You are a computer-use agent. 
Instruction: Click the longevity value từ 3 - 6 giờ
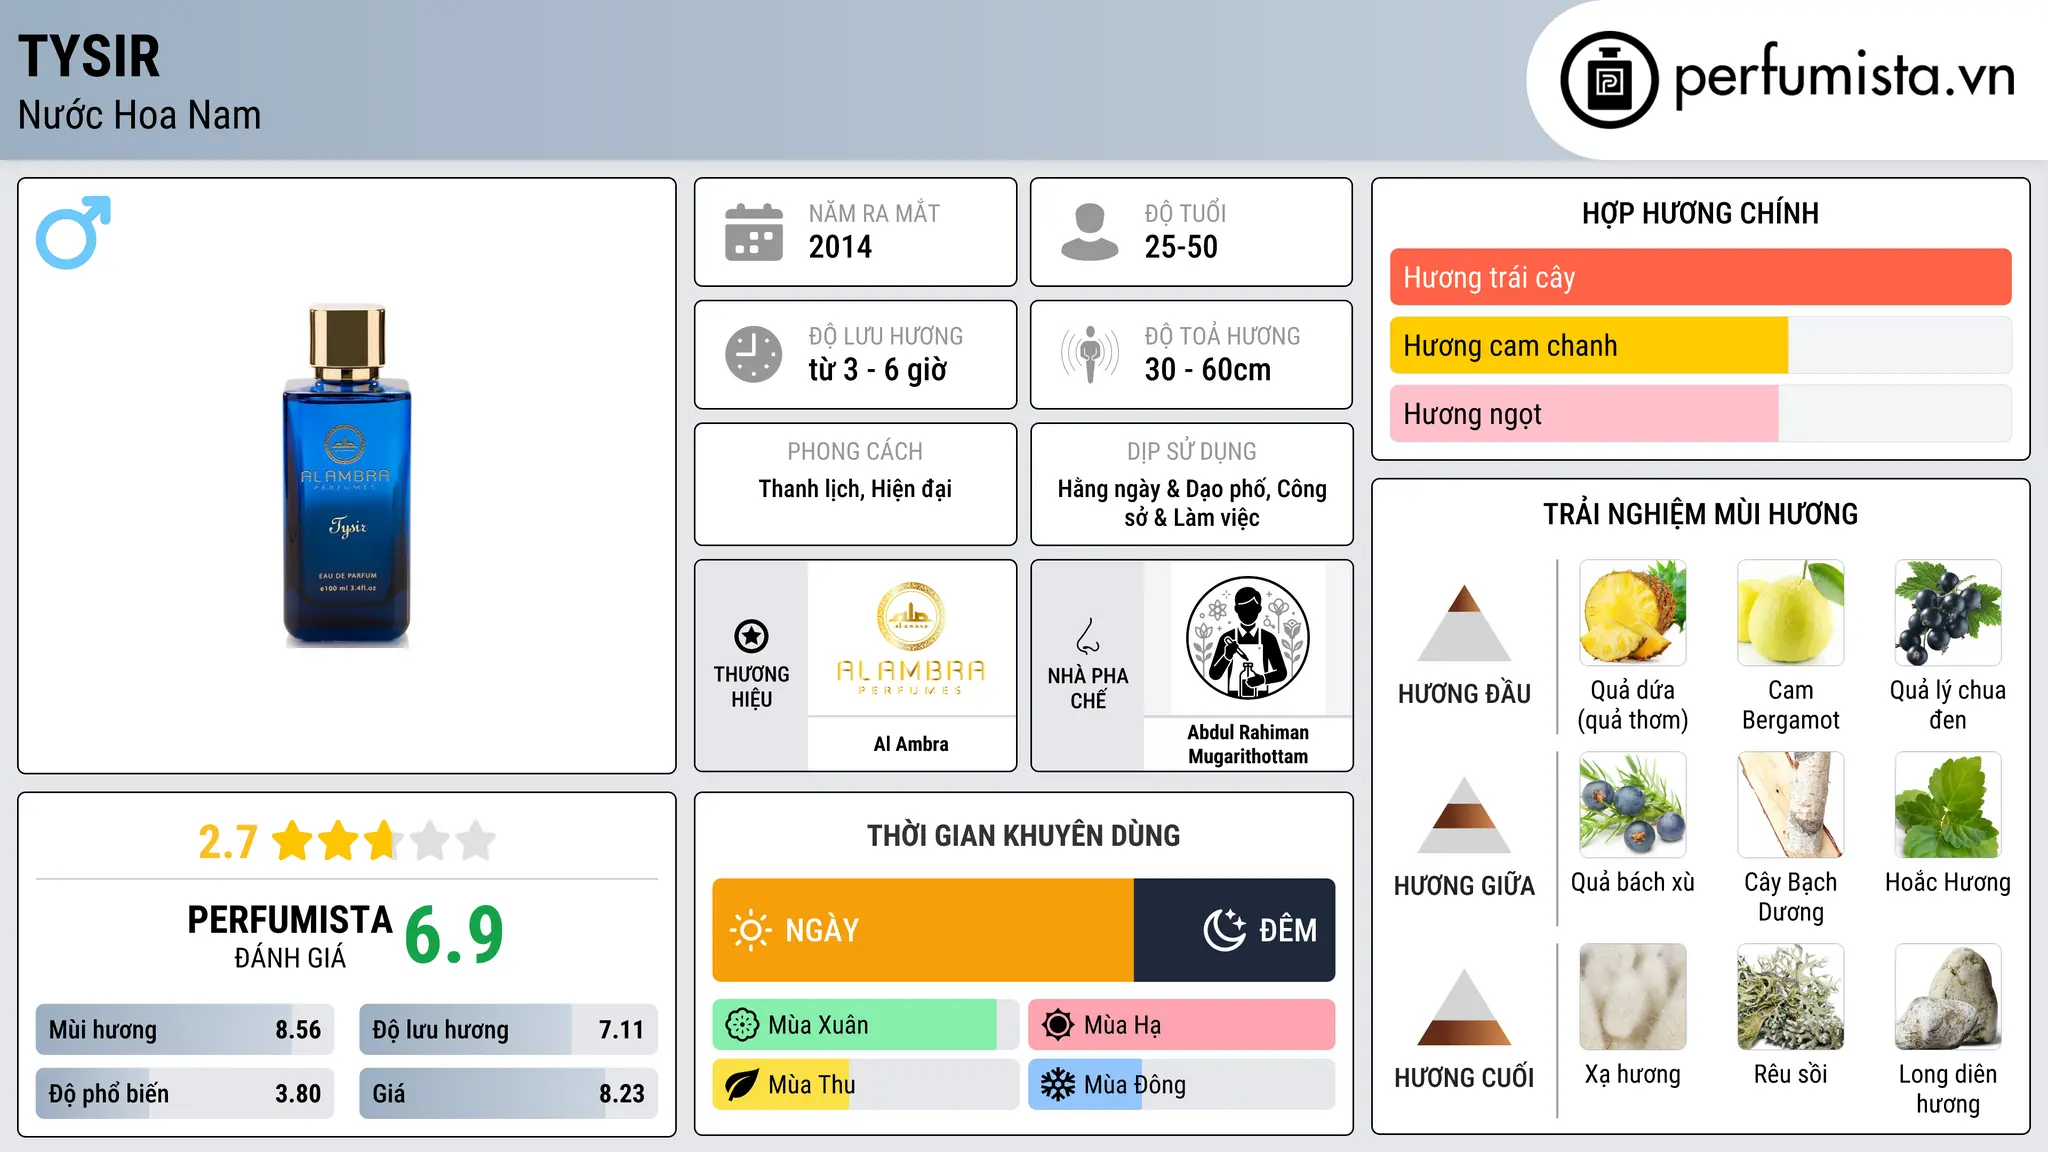pyautogui.click(x=877, y=370)
